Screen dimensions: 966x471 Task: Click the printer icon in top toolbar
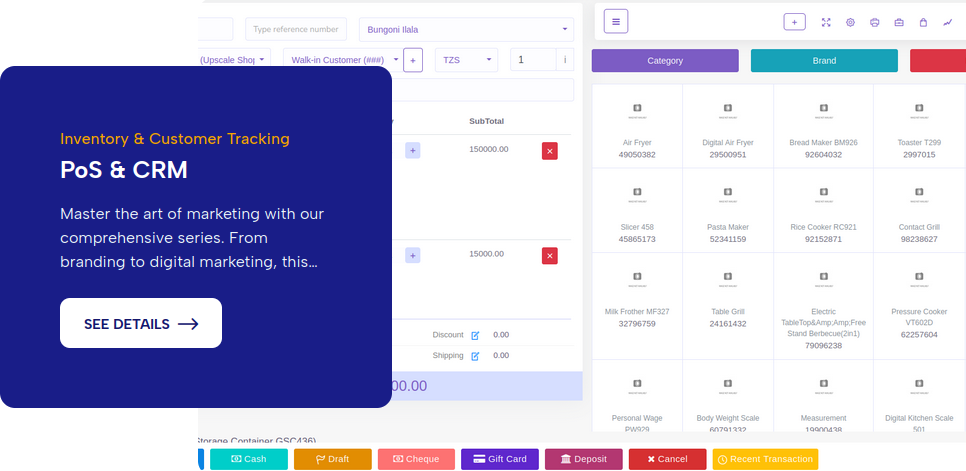(x=875, y=22)
